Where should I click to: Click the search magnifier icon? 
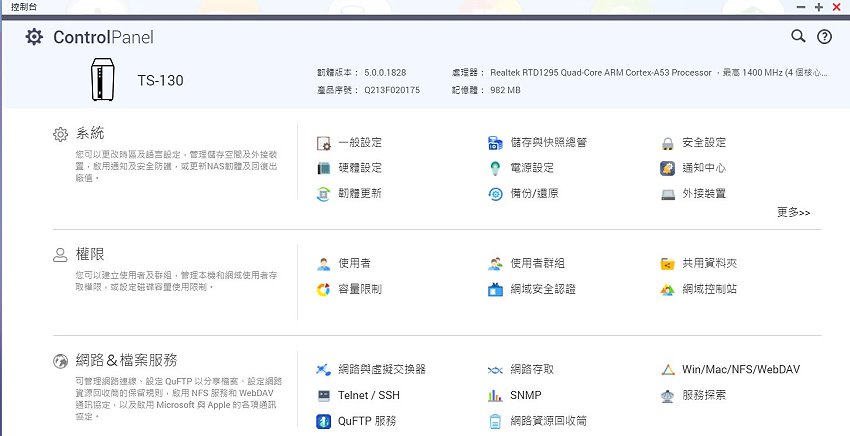798,36
